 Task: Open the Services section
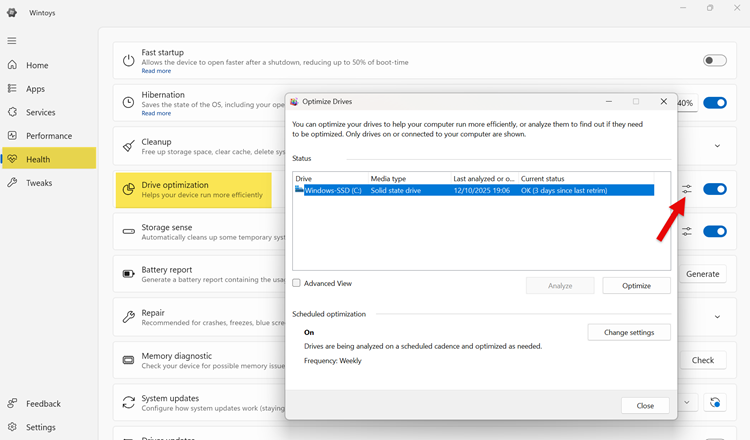[40, 112]
